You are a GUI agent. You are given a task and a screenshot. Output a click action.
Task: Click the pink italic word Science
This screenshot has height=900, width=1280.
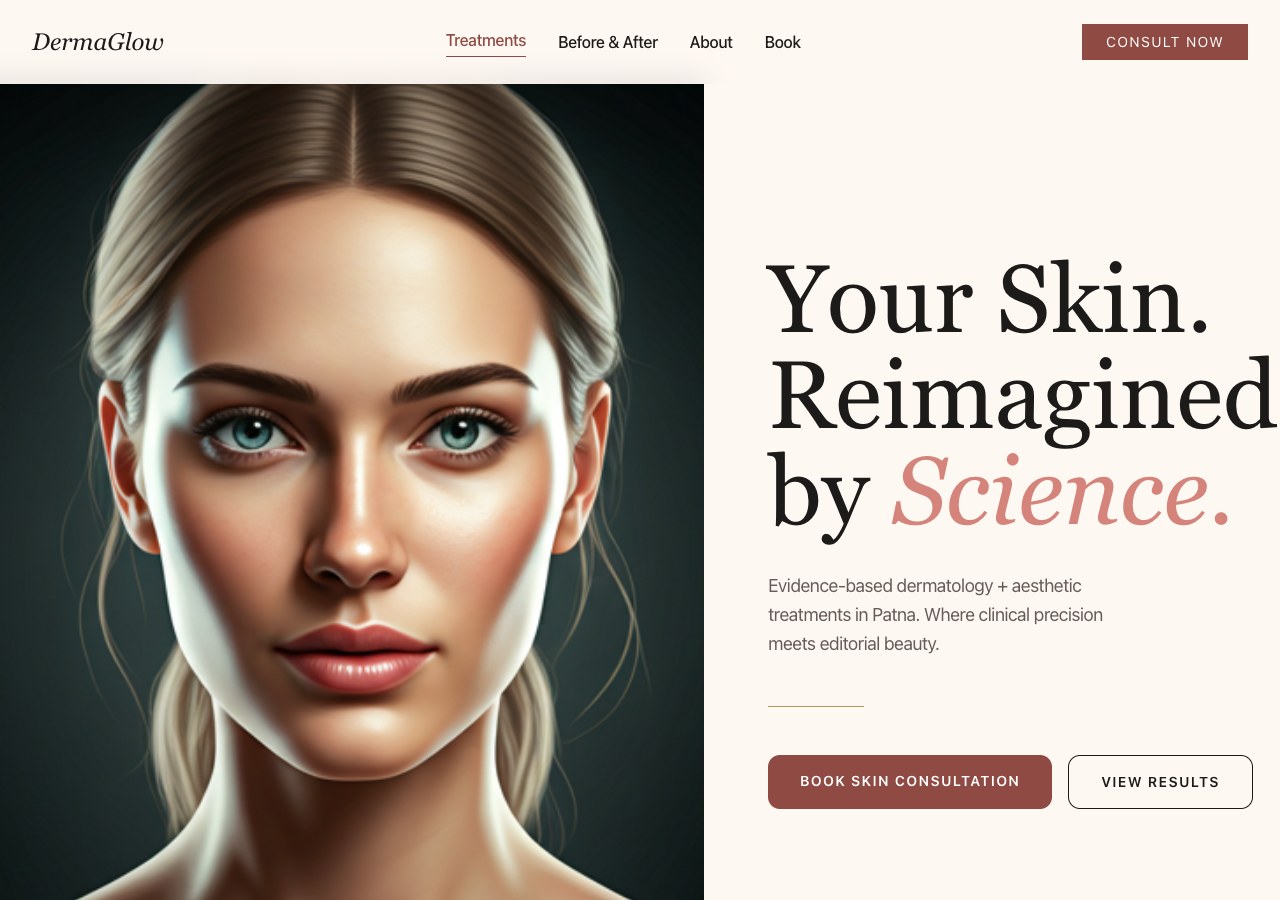[1061, 493]
